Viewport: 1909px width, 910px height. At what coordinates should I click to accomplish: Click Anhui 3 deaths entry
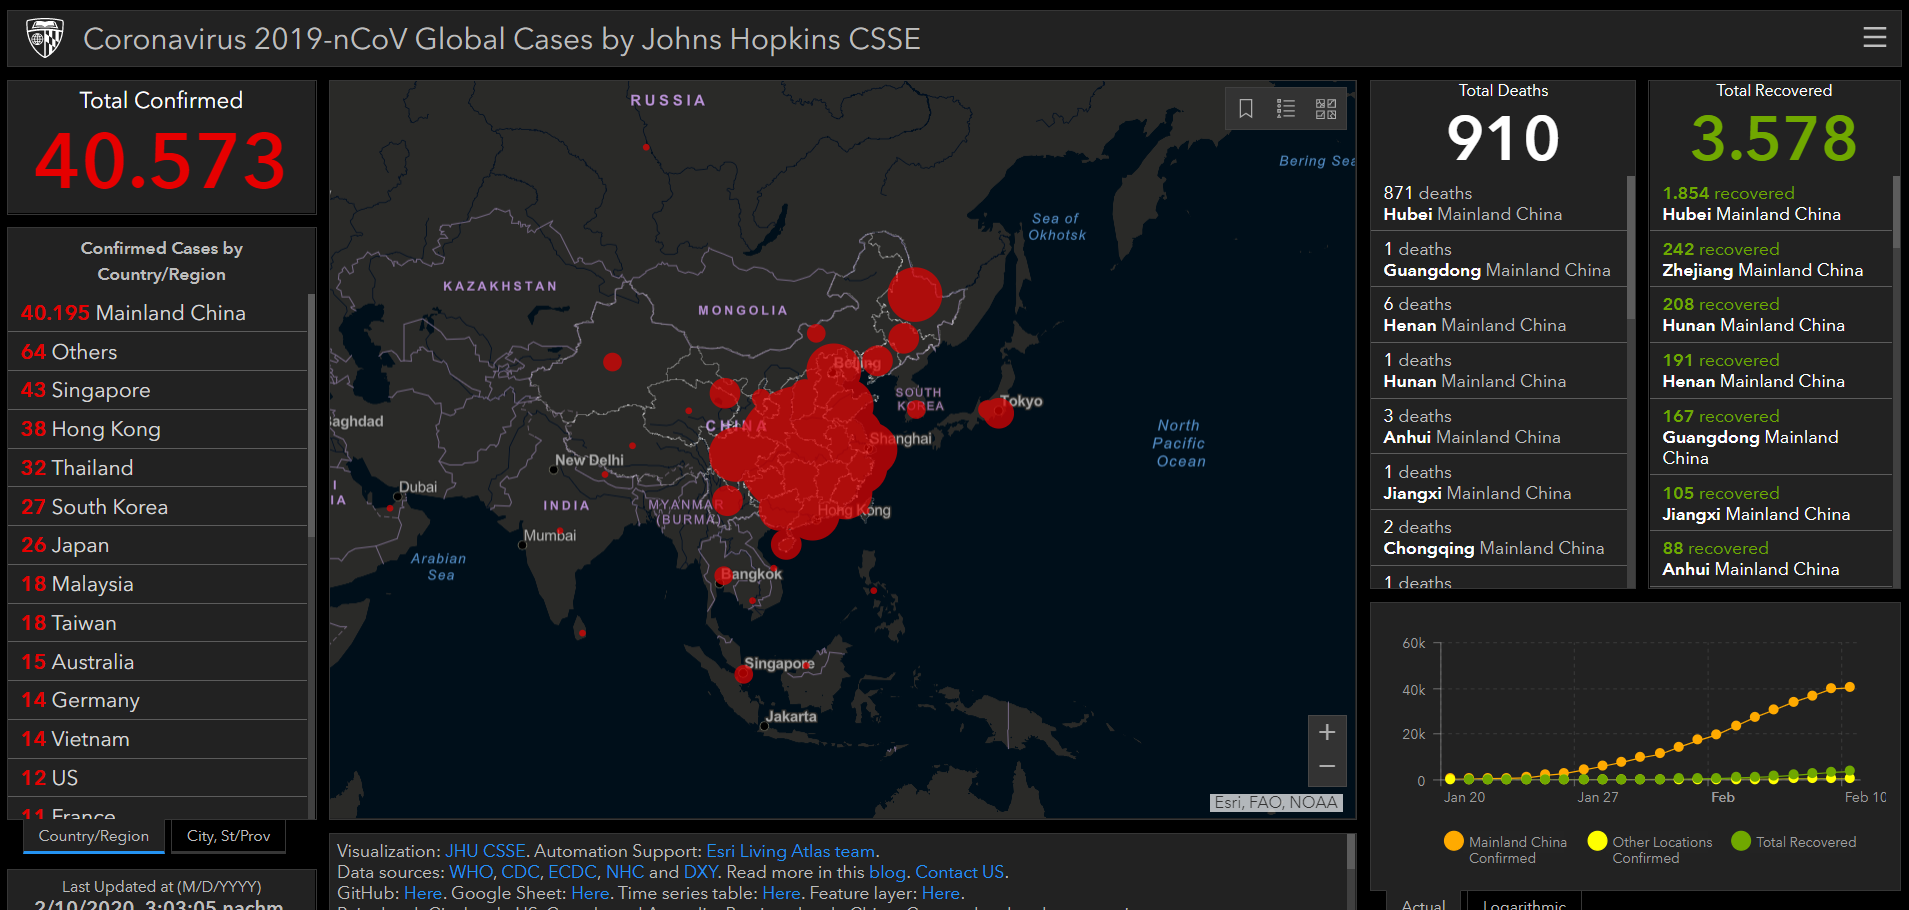1499,426
